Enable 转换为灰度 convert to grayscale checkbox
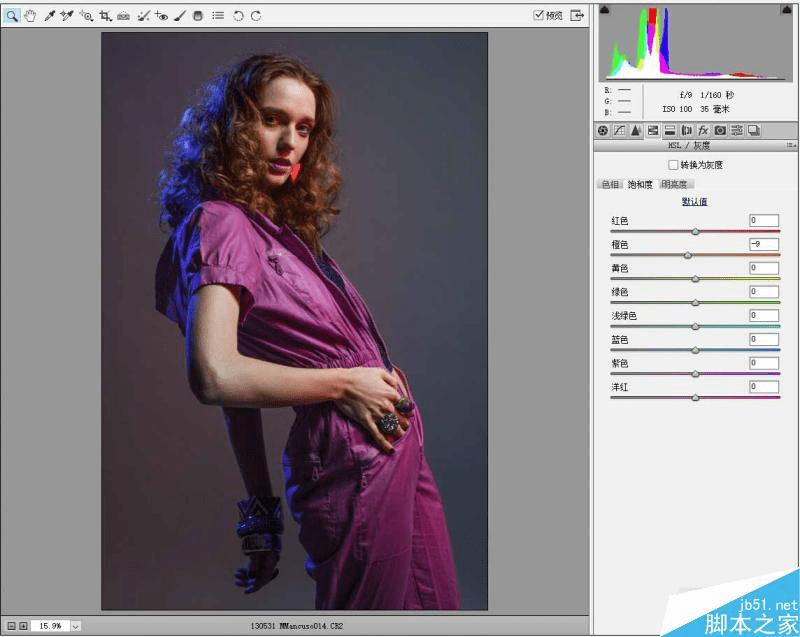This screenshot has height=637, width=800. point(672,165)
